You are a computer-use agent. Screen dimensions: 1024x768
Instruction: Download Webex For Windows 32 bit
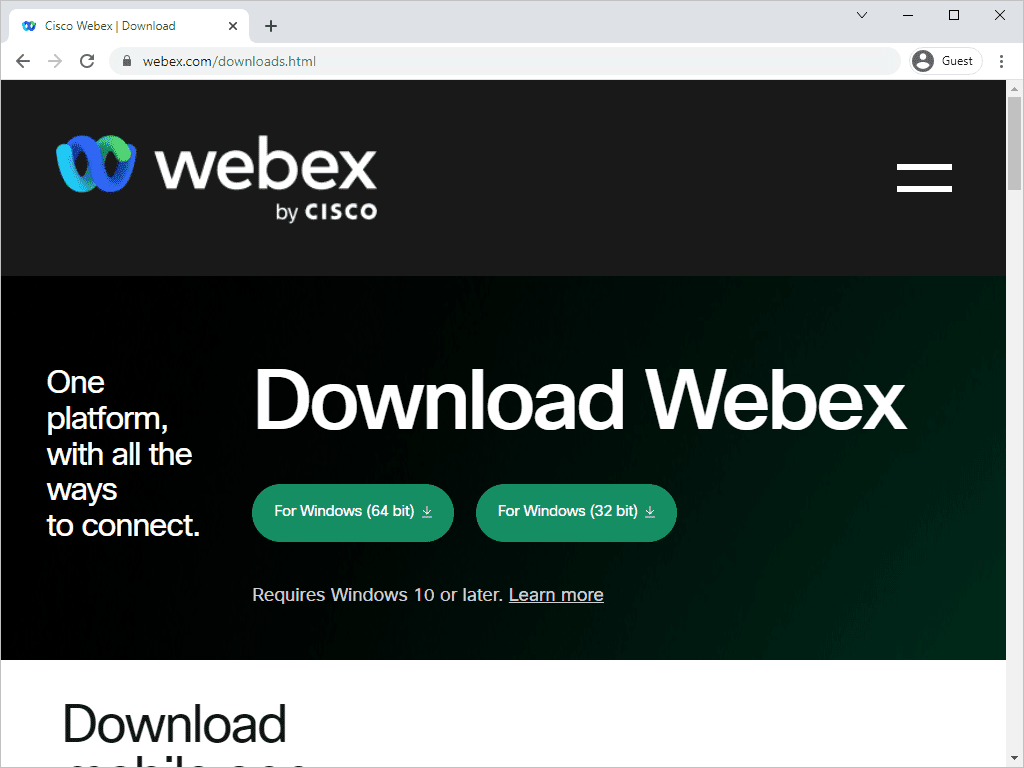(576, 512)
